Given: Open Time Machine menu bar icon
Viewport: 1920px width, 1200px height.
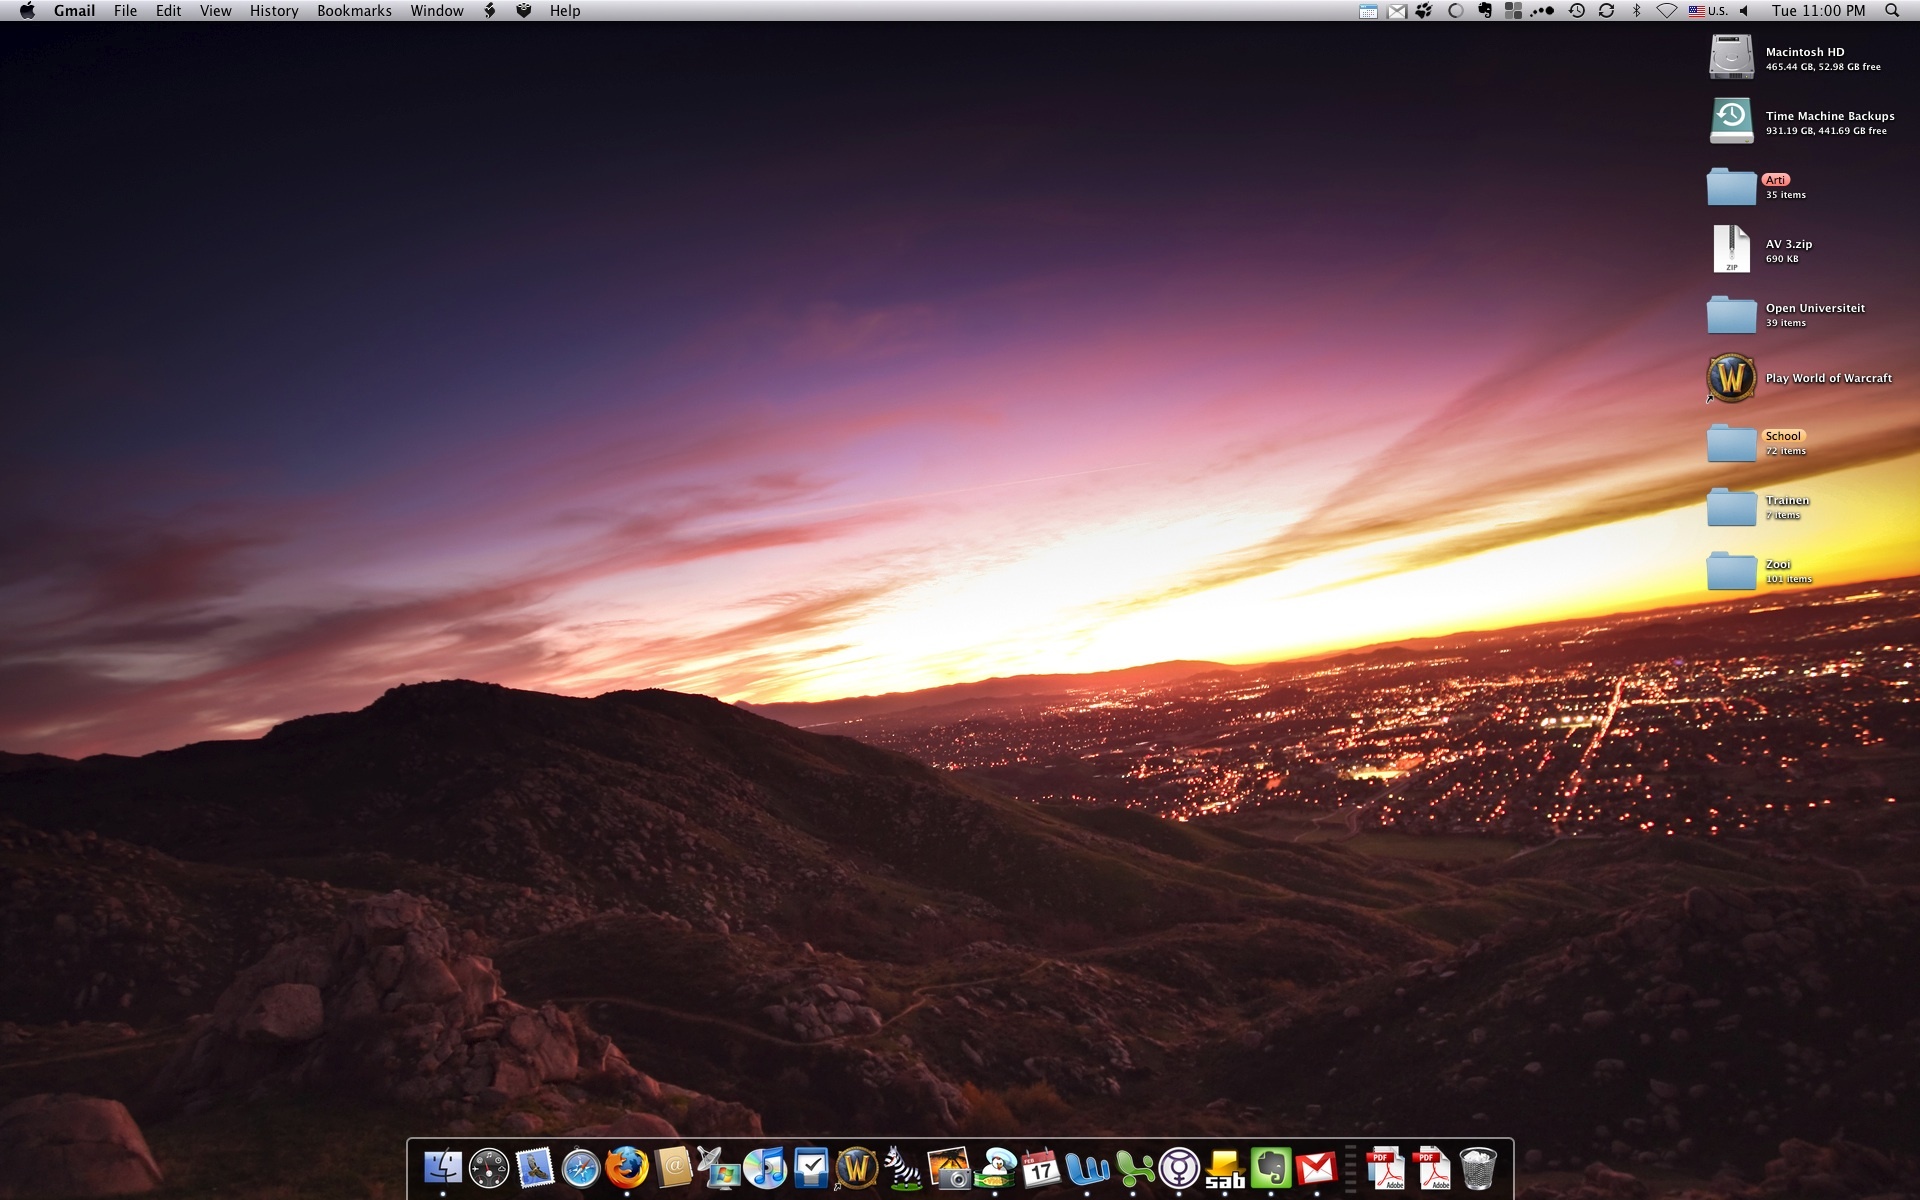Looking at the screenshot, I should pos(1577,11).
